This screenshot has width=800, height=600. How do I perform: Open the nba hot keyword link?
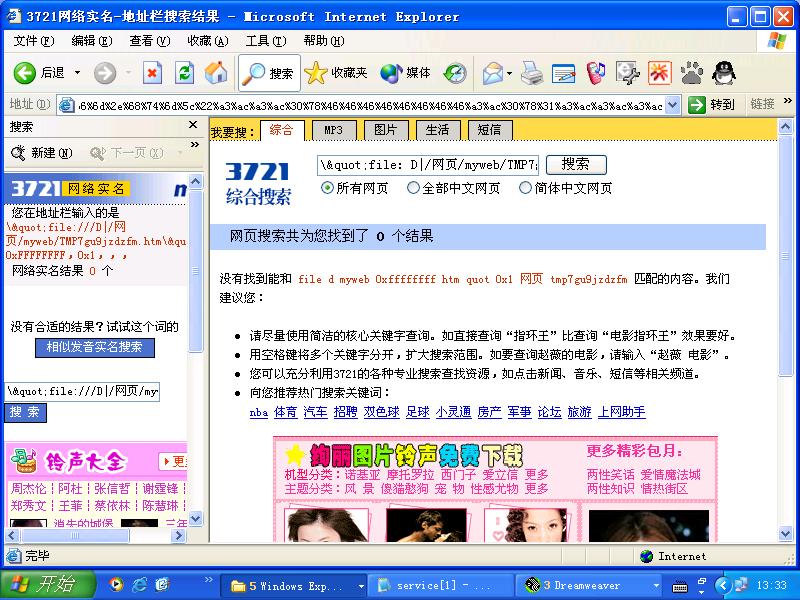pyautogui.click(x=259, y=412)
